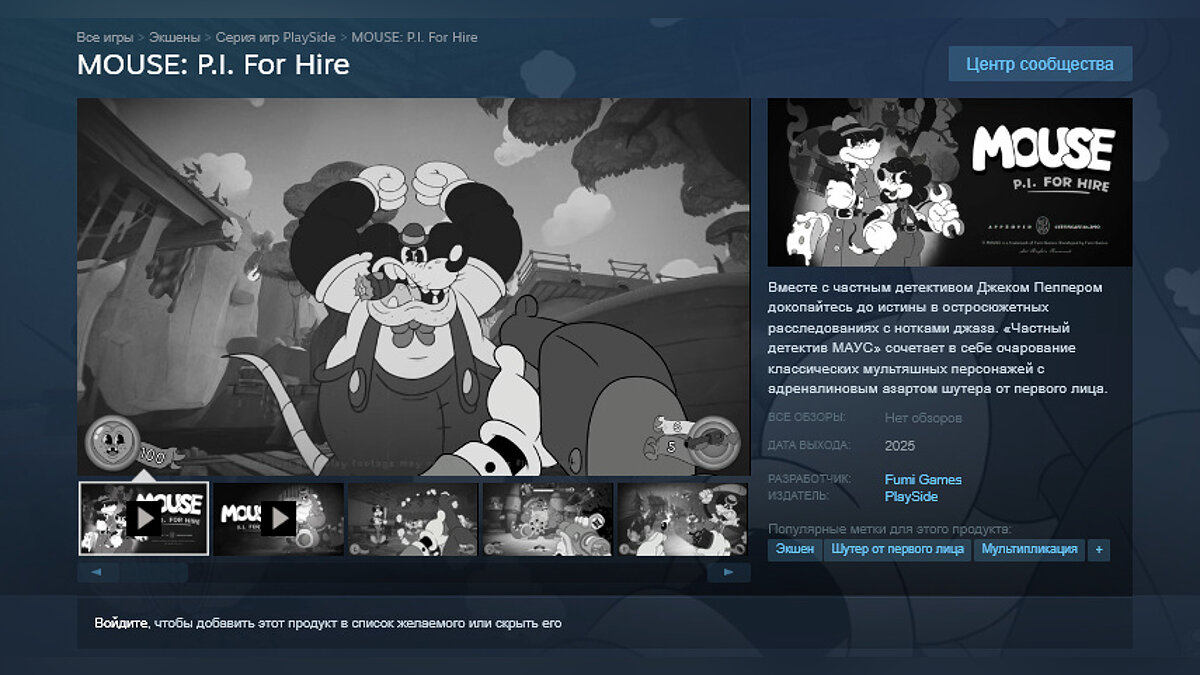Open Серия игр PlaySide breadcrumb

[275, 37]
